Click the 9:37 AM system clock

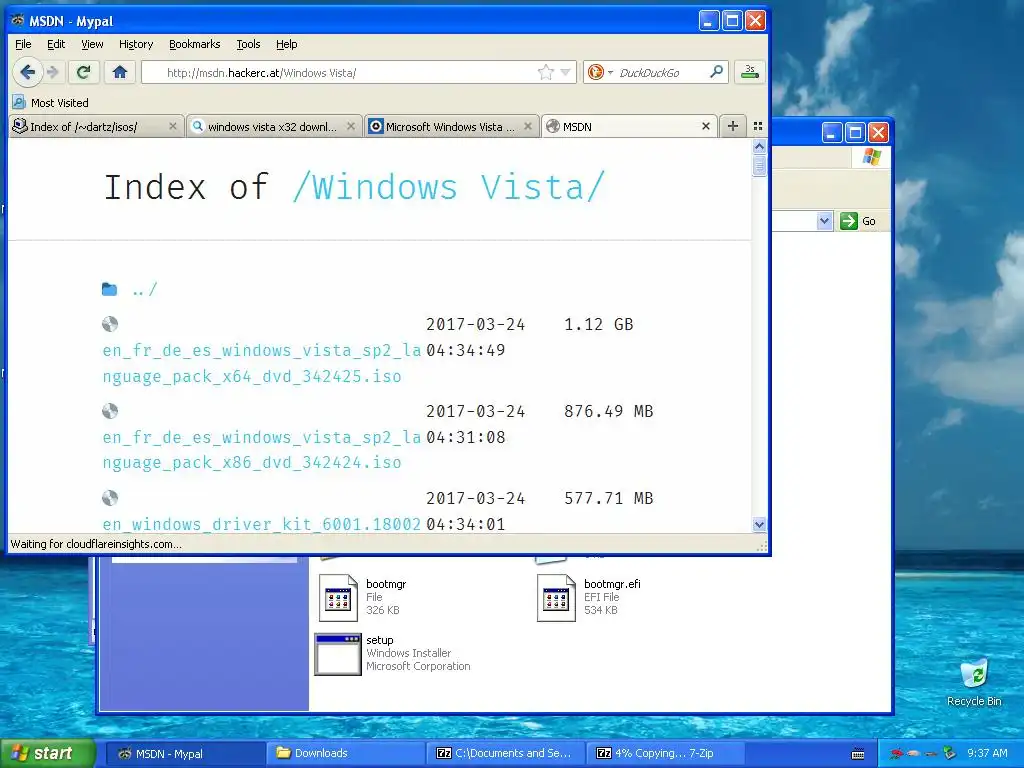[x=987, y=753]
